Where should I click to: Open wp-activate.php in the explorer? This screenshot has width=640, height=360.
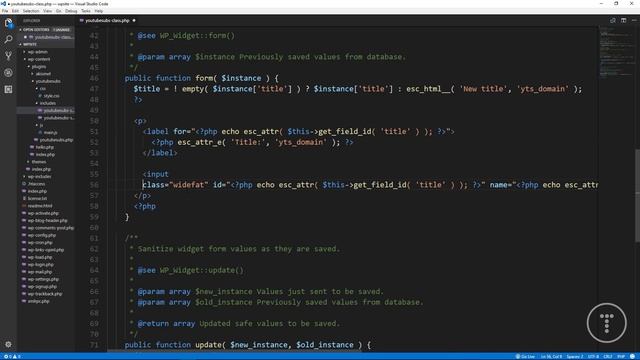[x=42, y=213]
